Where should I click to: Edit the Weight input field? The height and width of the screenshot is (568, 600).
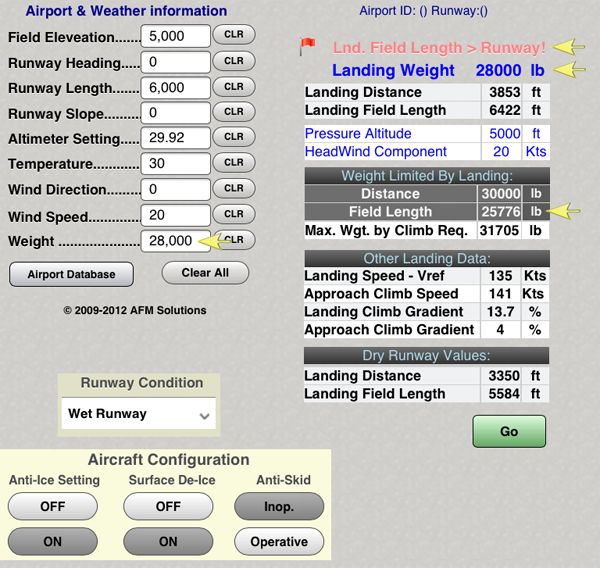[x=176, y=241]
